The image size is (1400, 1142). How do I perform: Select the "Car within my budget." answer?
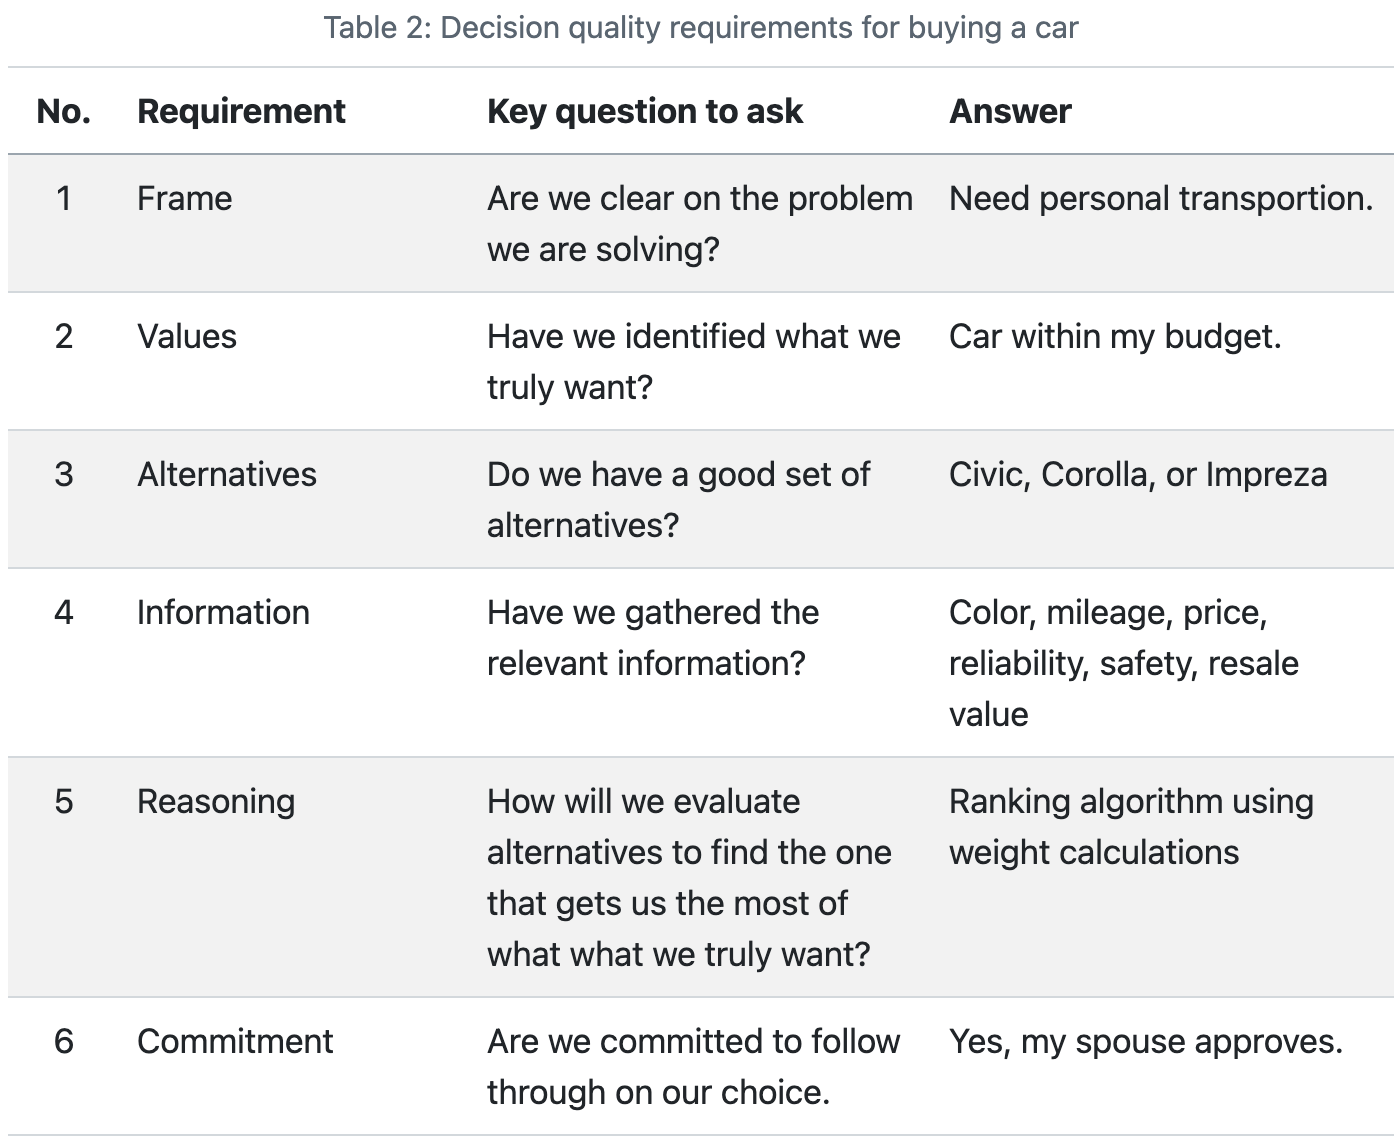1114,336
